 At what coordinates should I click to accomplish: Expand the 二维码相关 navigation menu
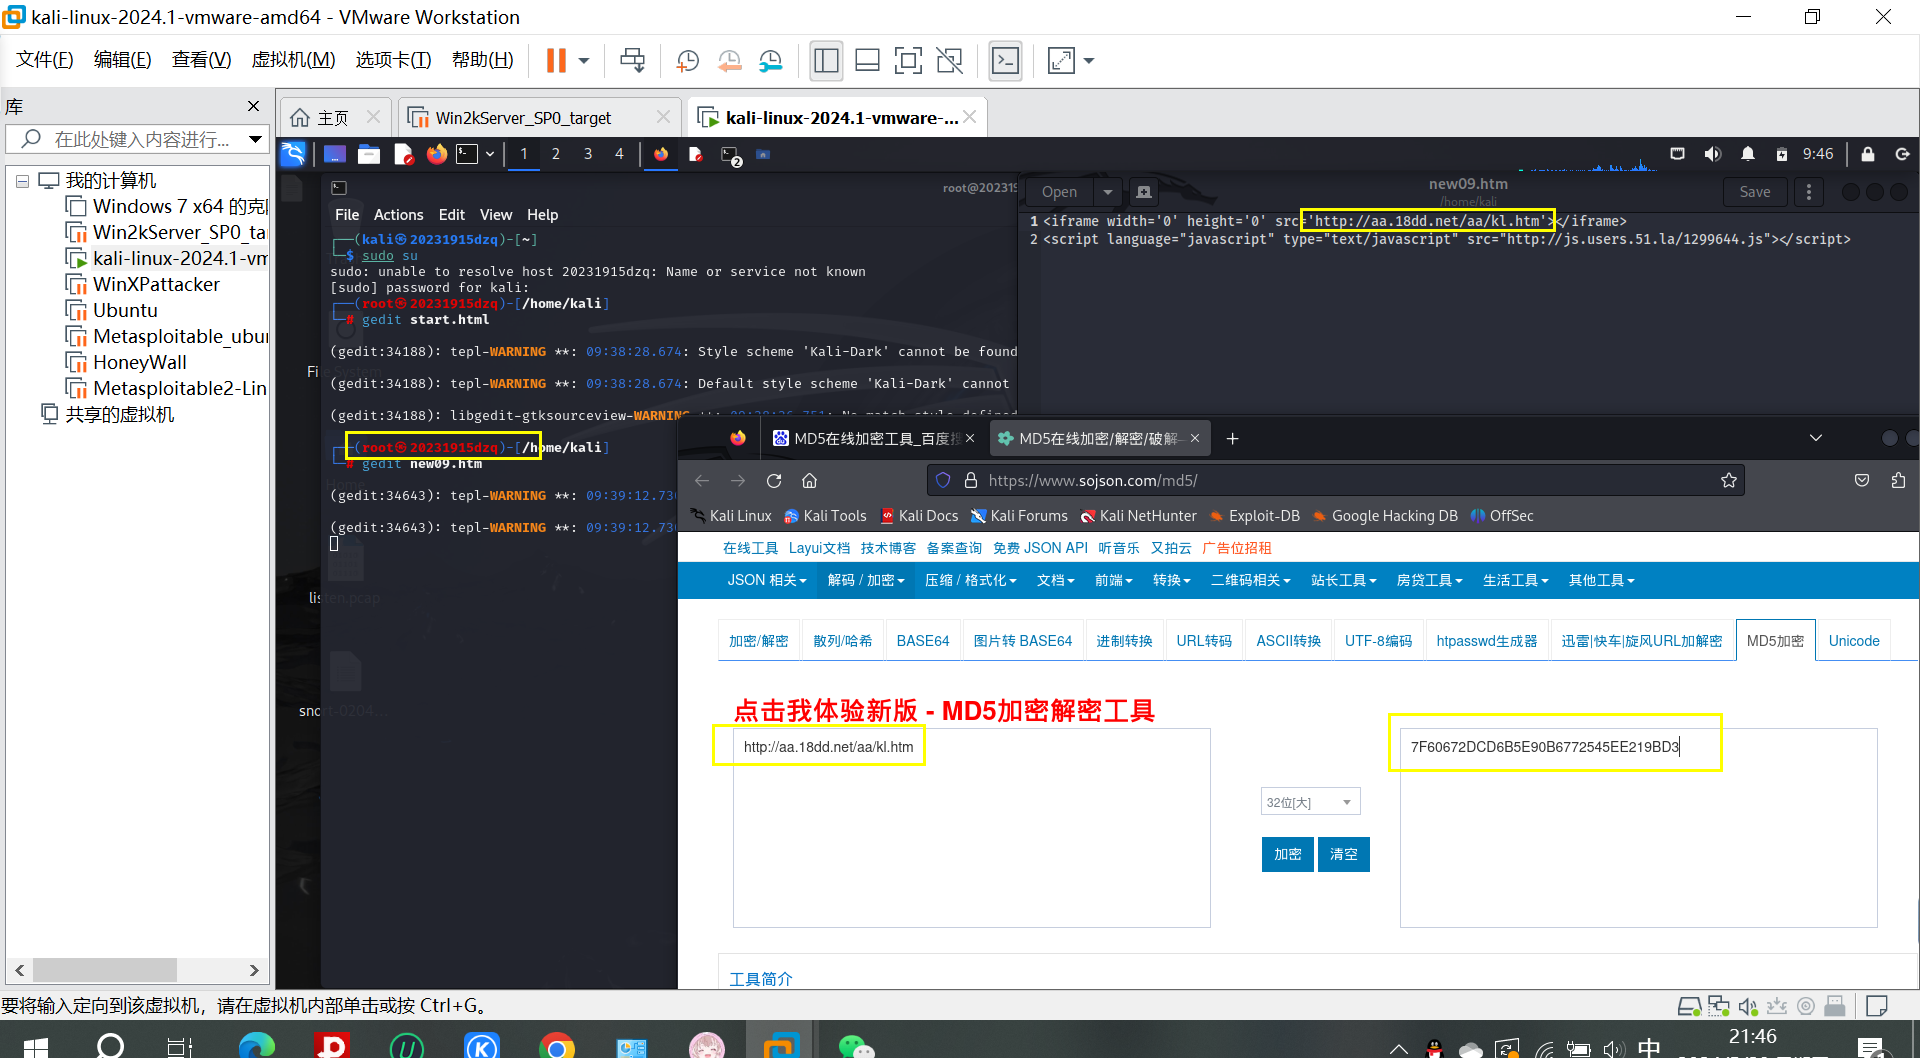click(x=1250, y=580)
